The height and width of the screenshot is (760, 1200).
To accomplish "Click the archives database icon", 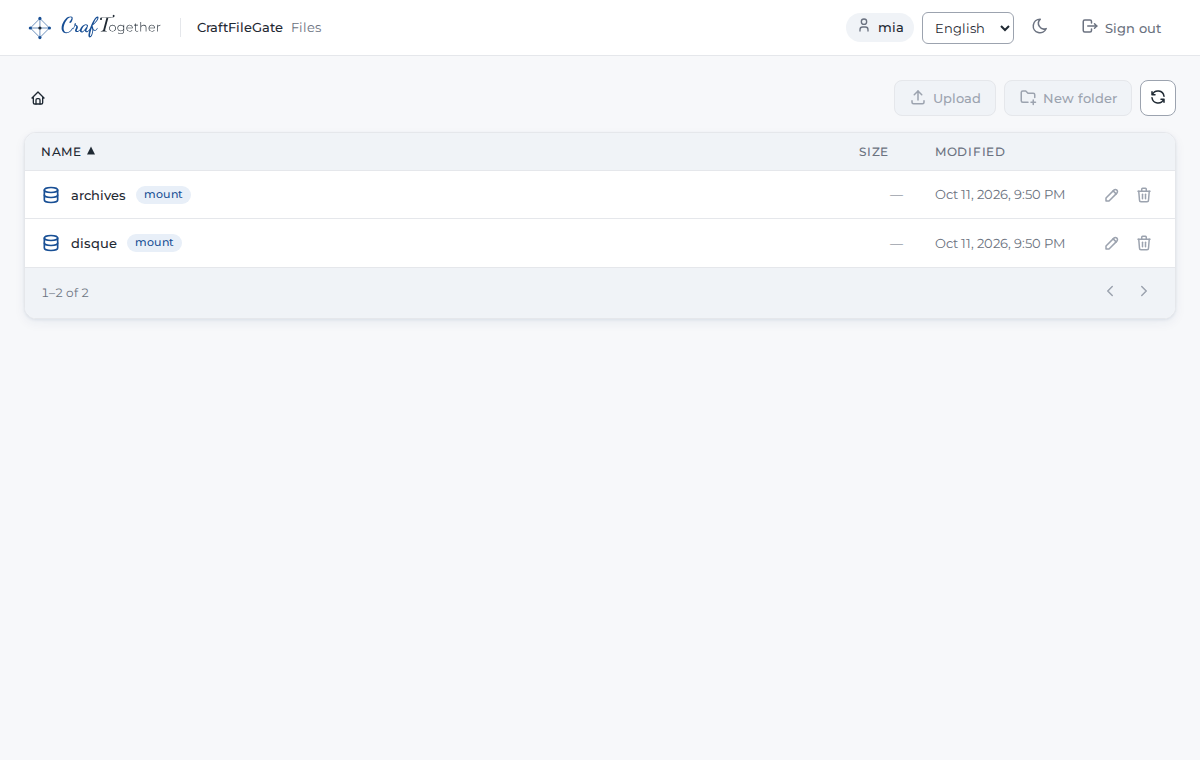I will click(51, 195).
